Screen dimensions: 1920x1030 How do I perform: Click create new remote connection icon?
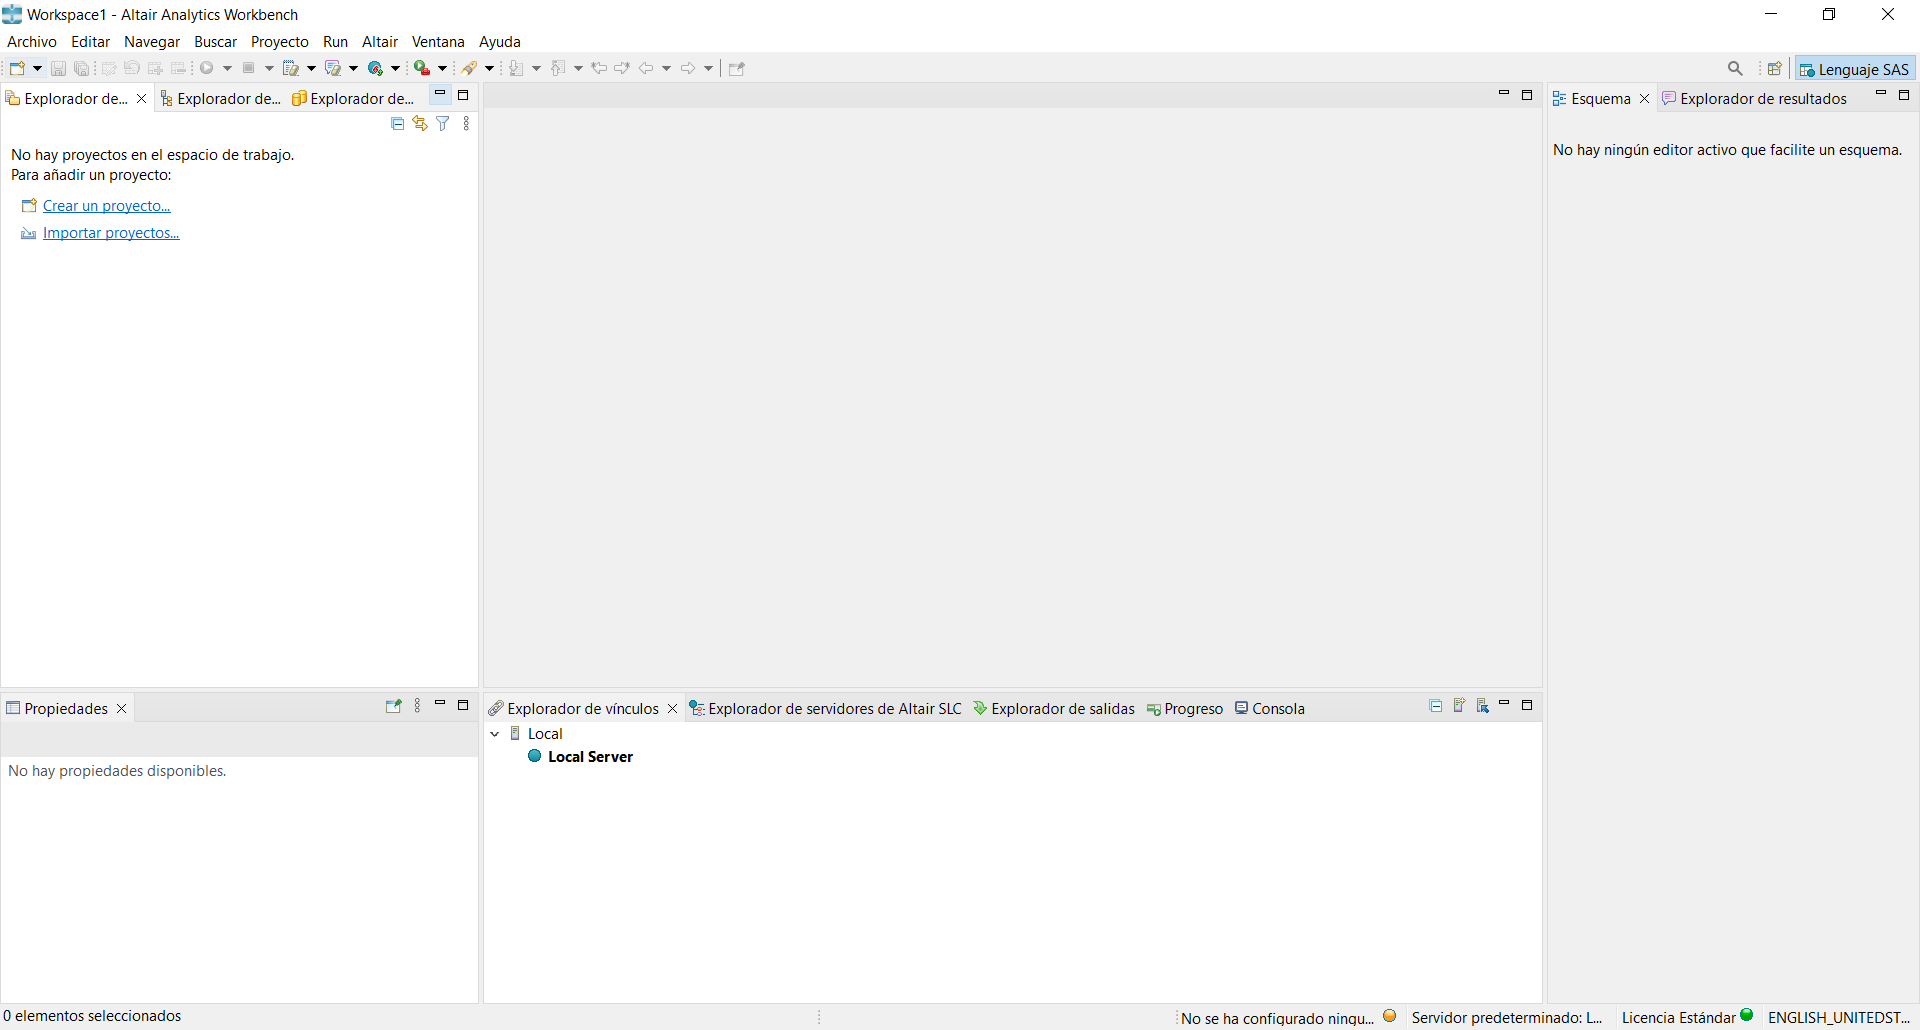[1459, 706]
